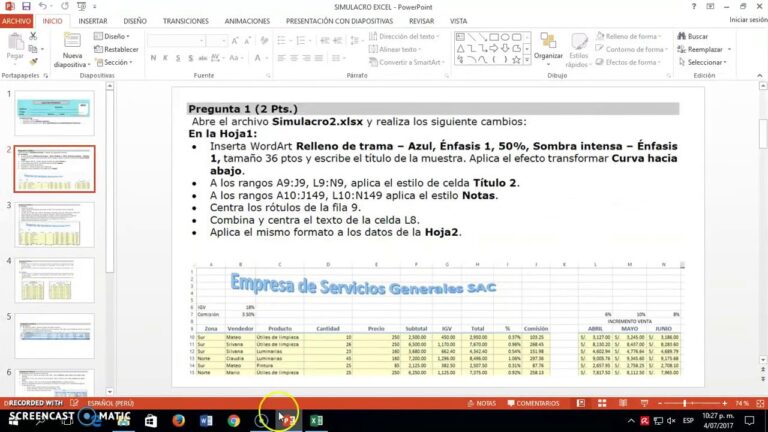This screenshot has height=432, width=768.
Task: Click the Restablecer button
Action: (x=120, y=49)
